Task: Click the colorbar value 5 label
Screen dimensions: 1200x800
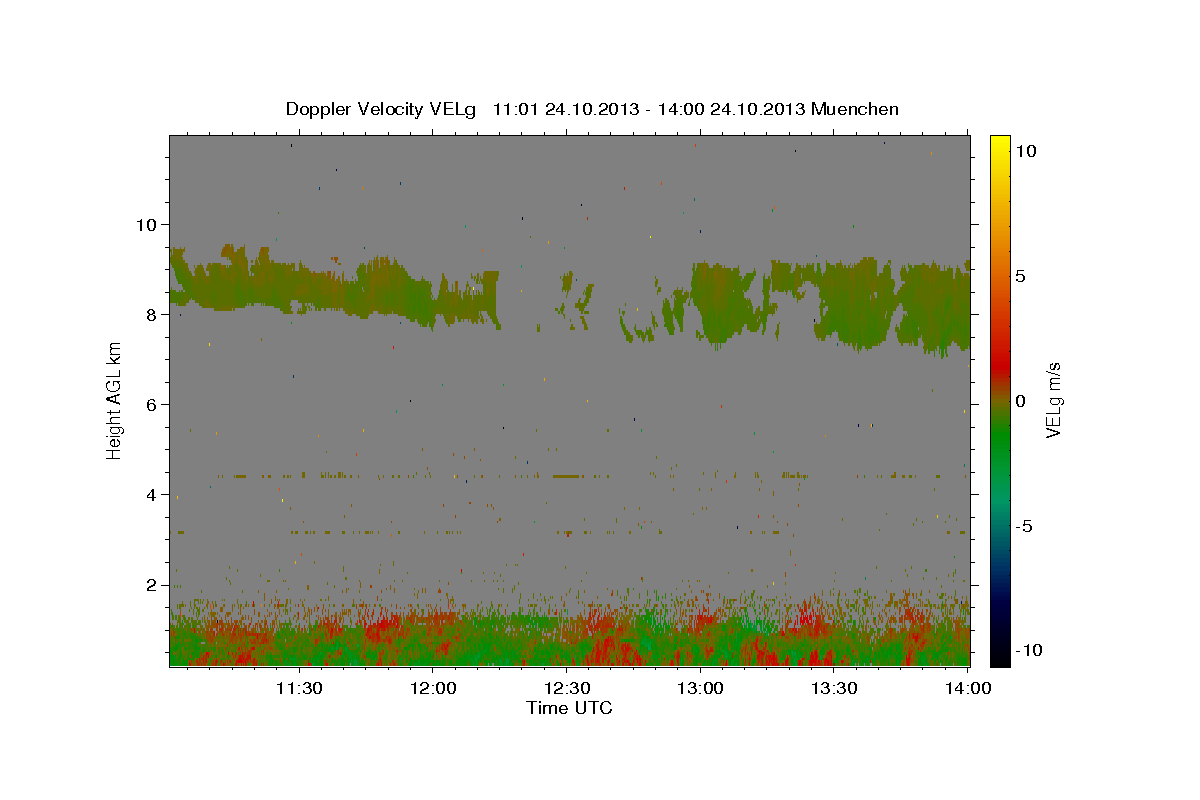Action: click(x=1021, y=275)
